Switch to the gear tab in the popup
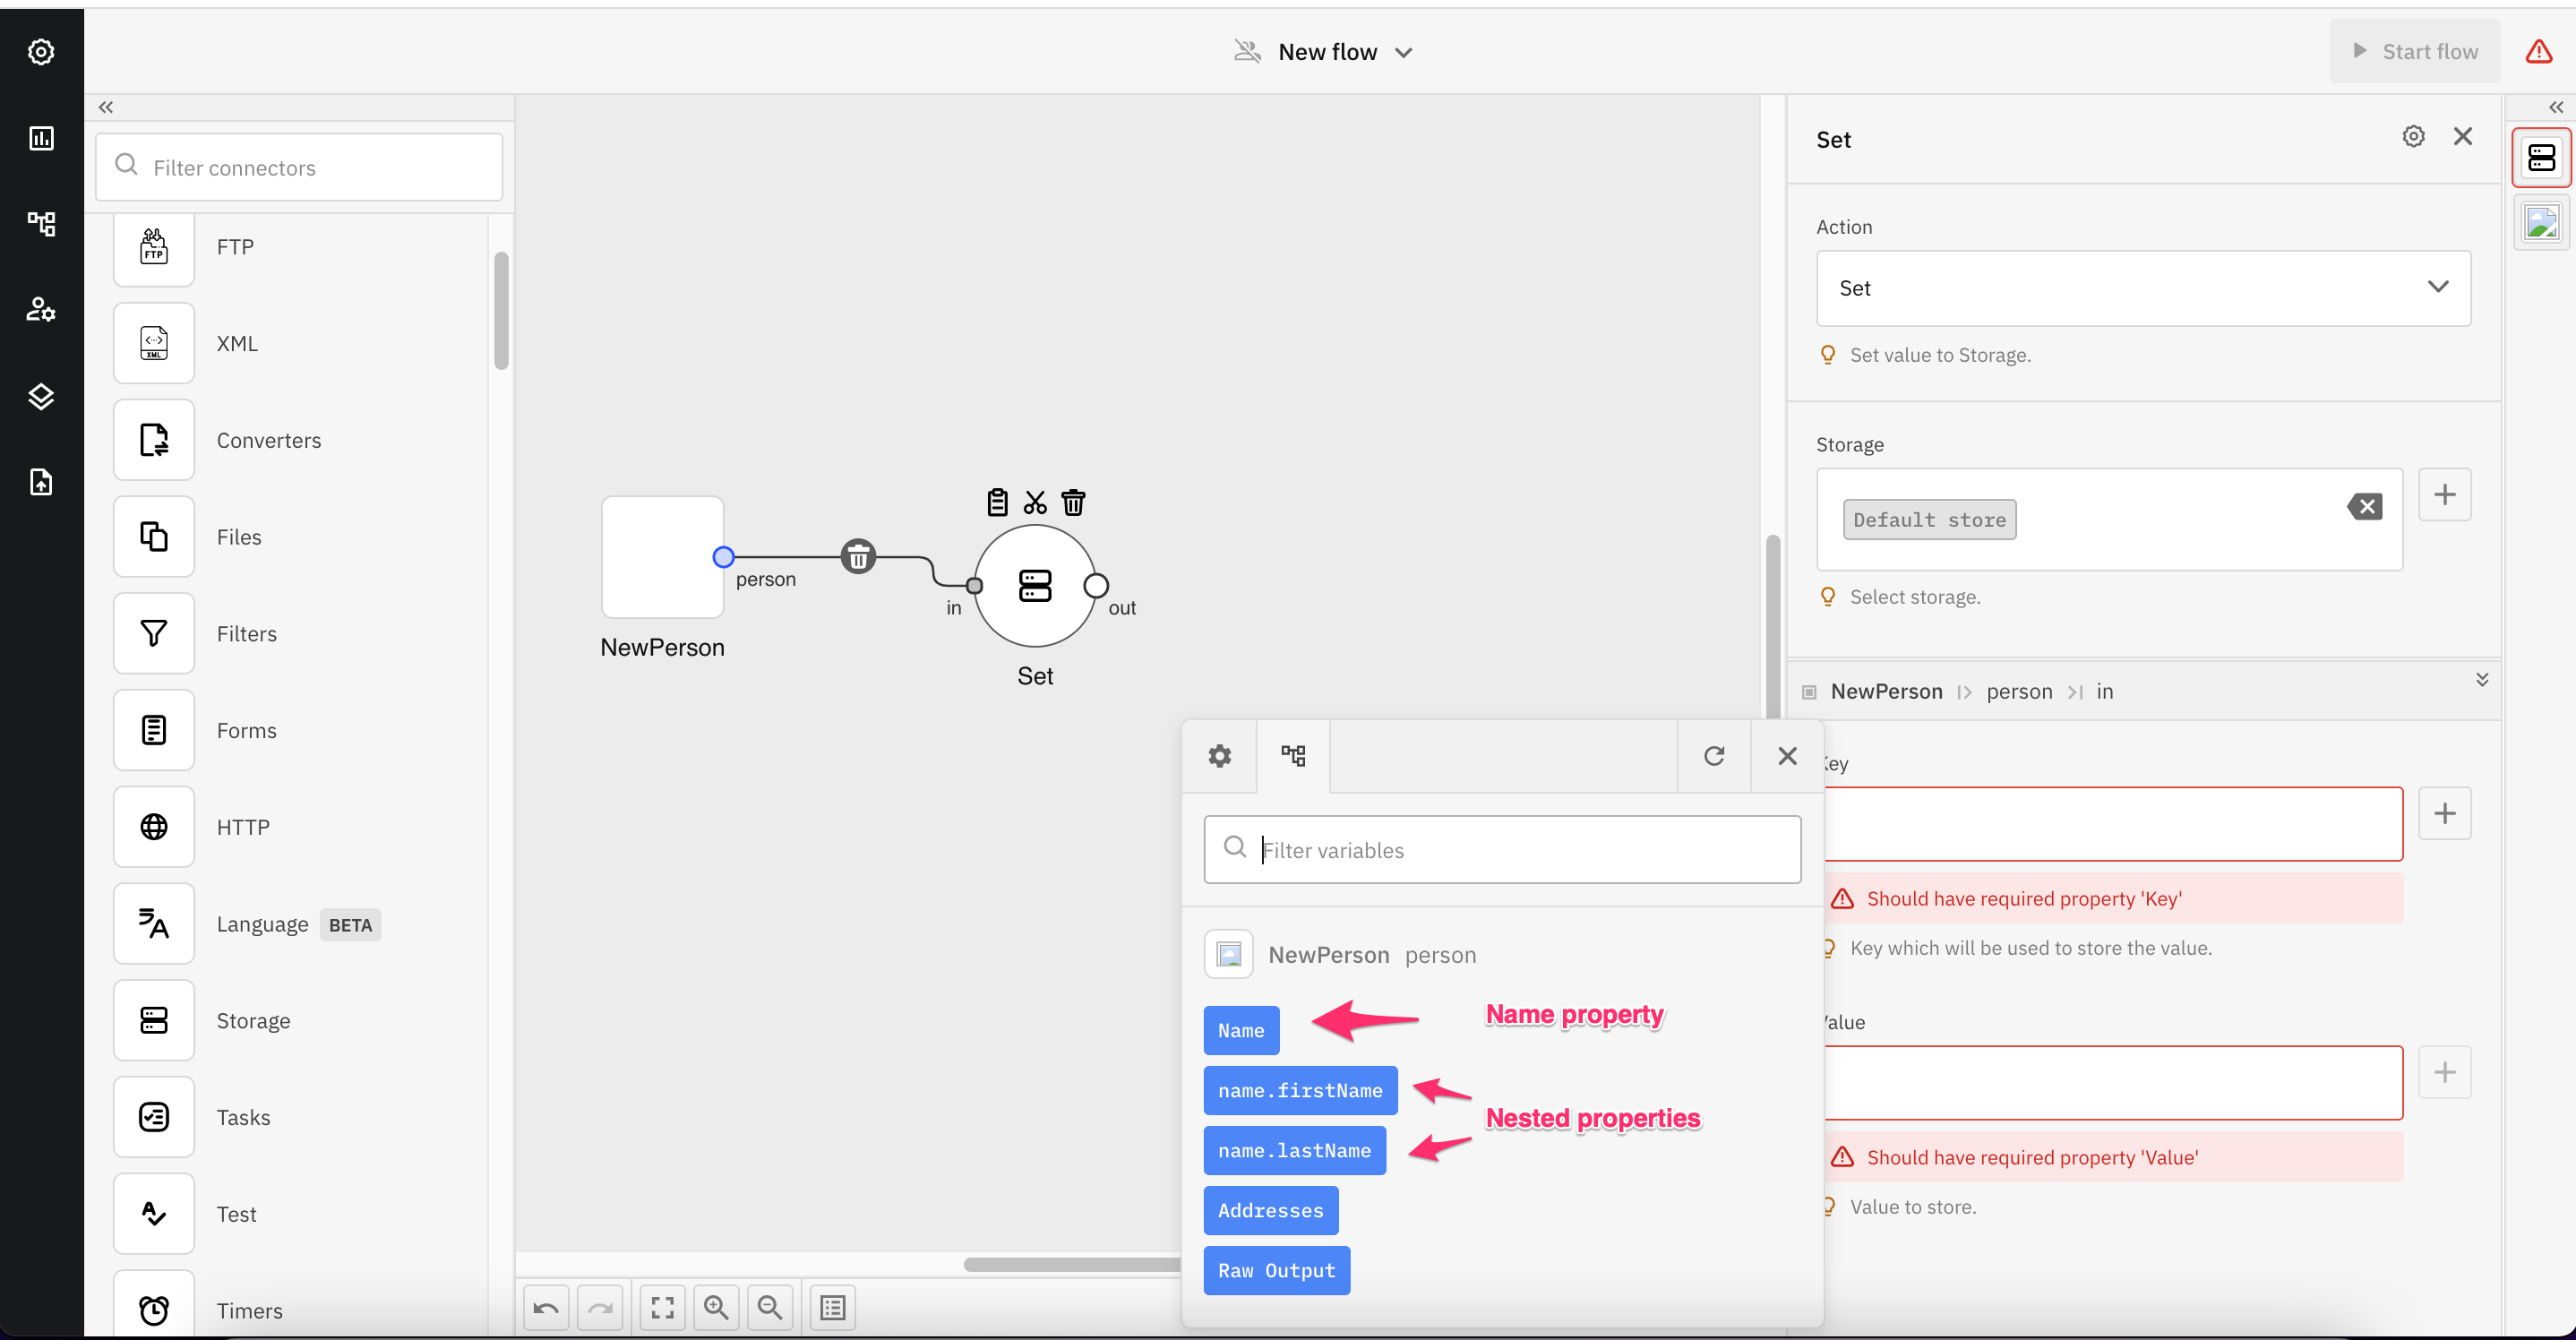This screenshot has height=1340, width=2576. pos(1219,756)
